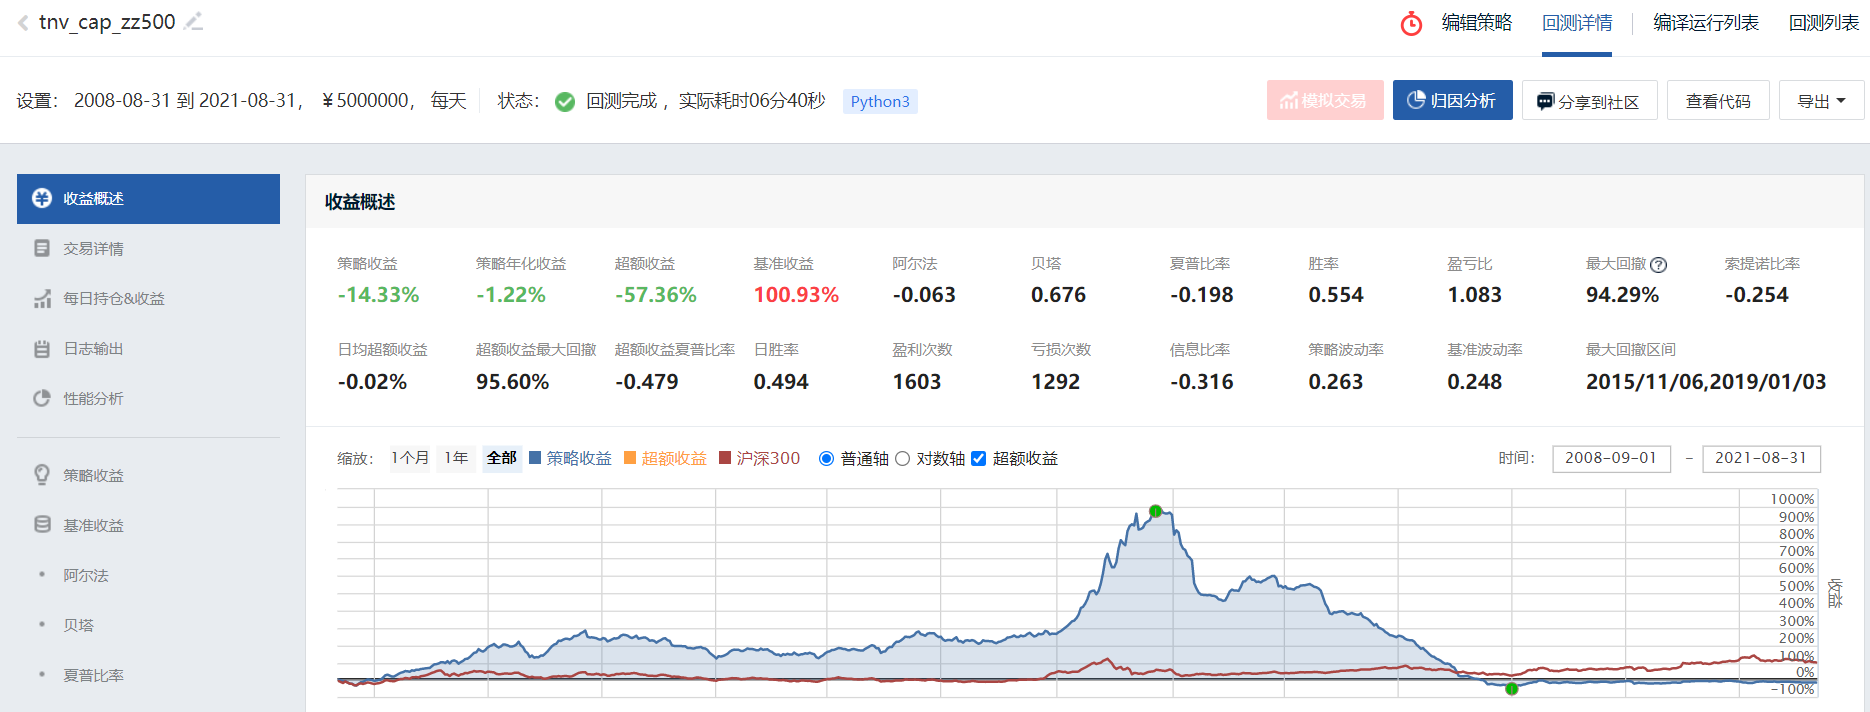Uncheck 超额收益 checkbox
Screen dimensions: 1870x712
tap(978, 458)
